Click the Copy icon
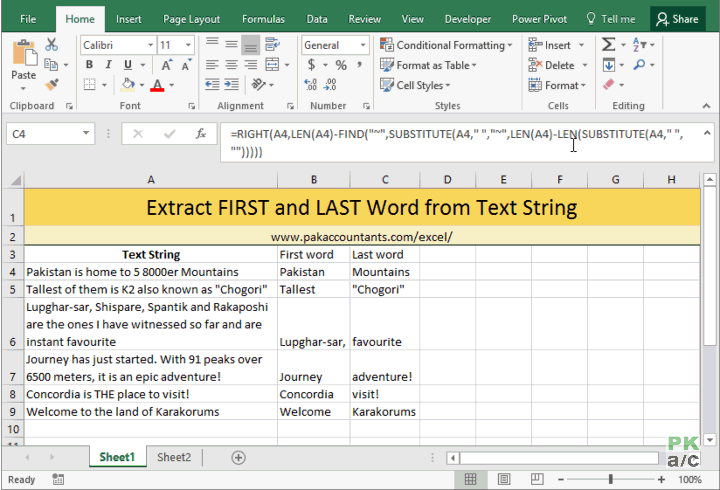The height and width of the screenshot is (490, 720). pos(51,65)
